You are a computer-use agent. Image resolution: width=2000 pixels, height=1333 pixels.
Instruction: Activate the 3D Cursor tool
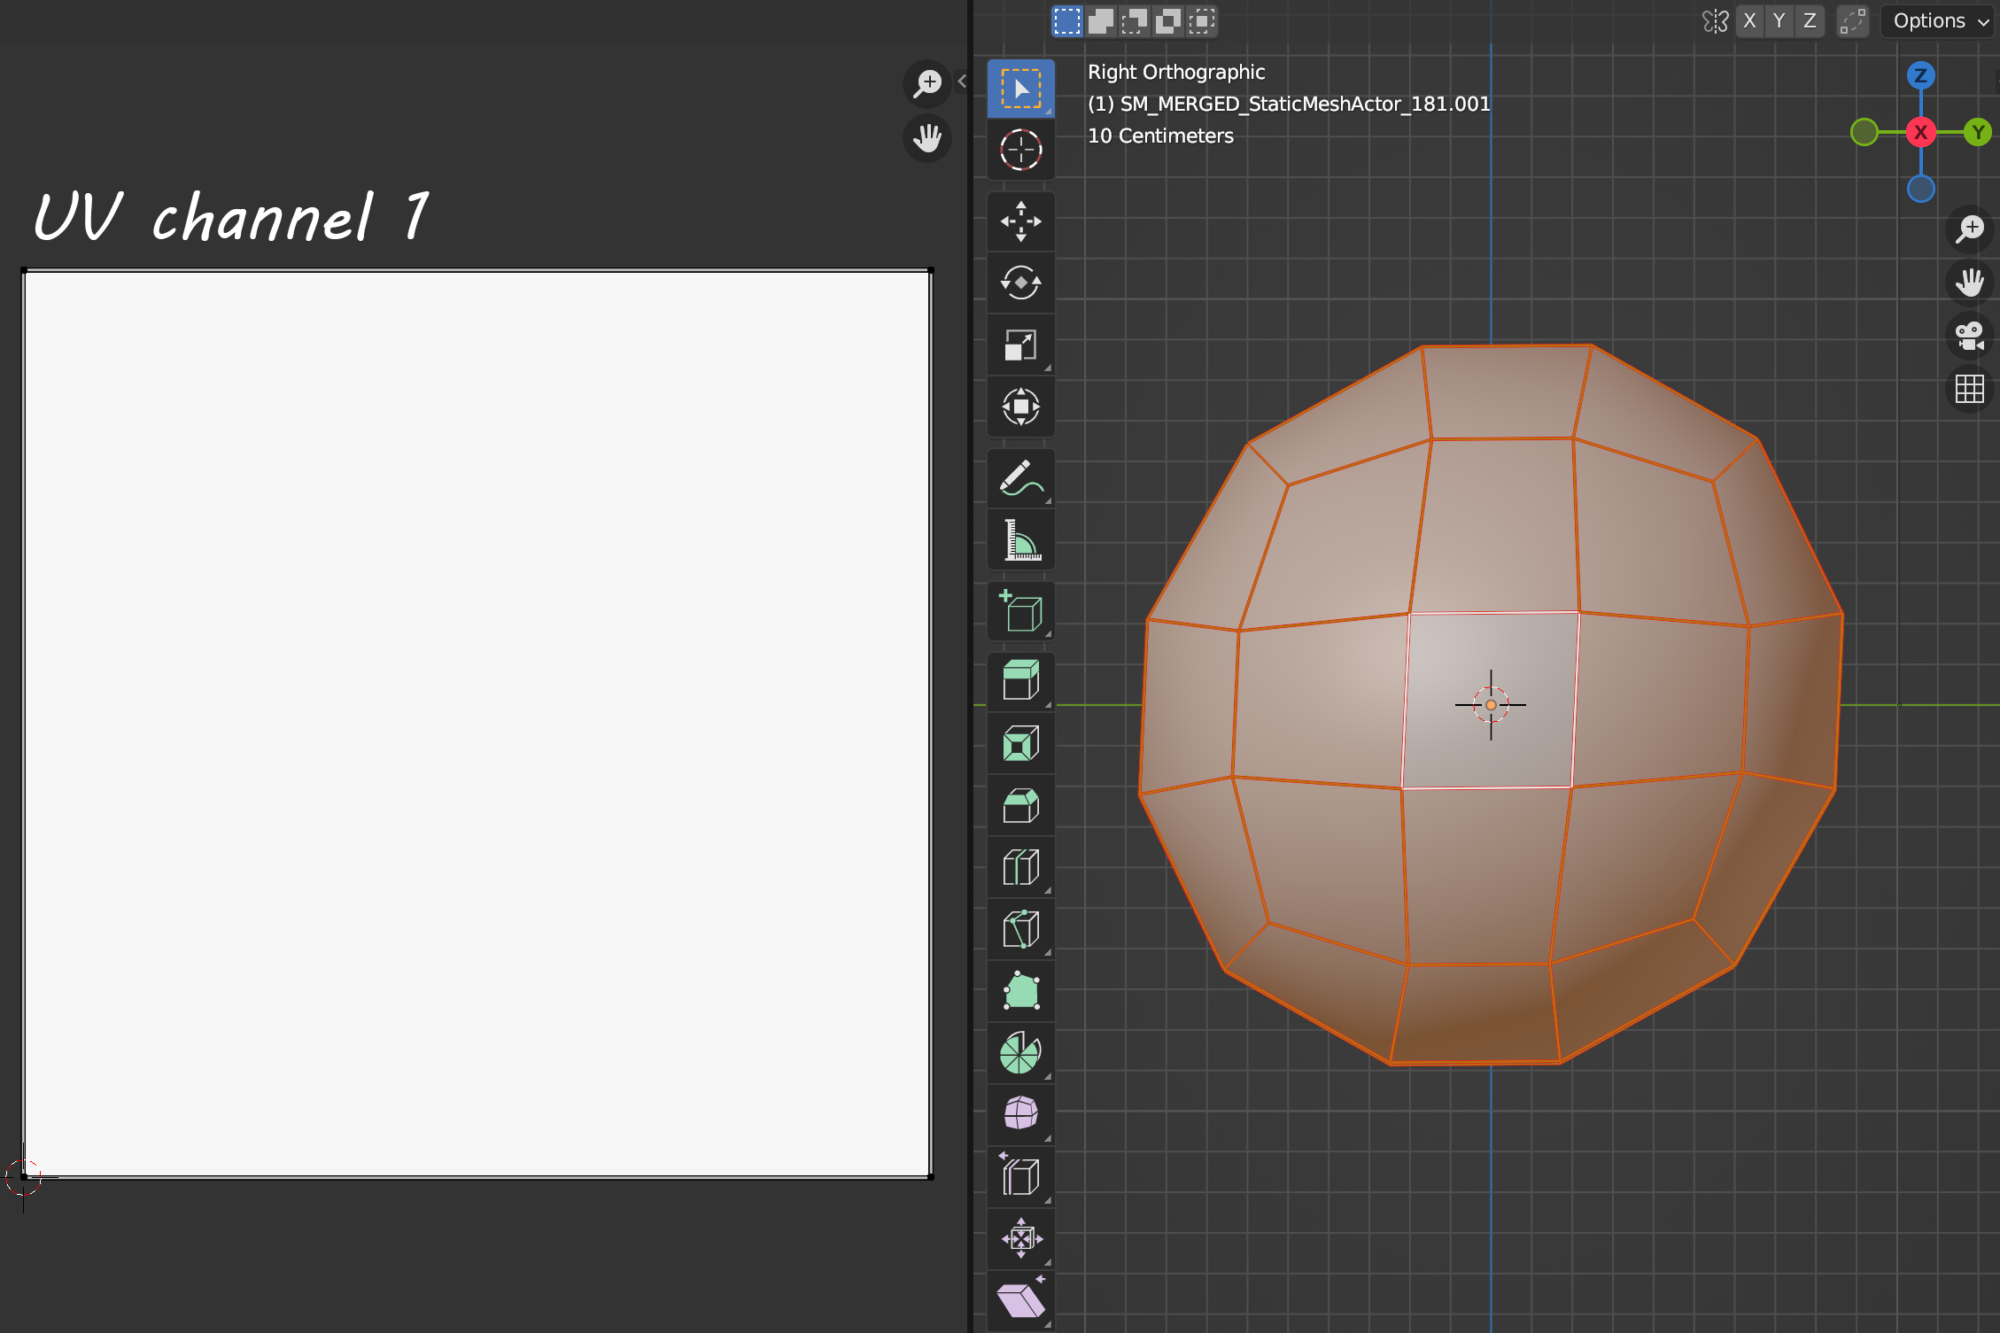click(1021, 150)
